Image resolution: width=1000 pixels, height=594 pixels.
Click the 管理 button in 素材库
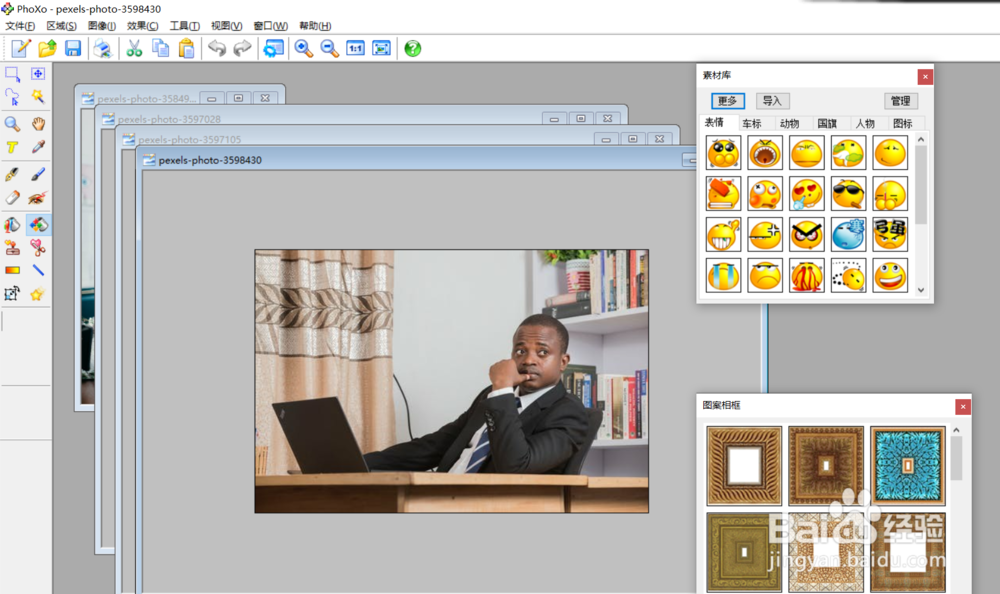[x=901, y=101]
